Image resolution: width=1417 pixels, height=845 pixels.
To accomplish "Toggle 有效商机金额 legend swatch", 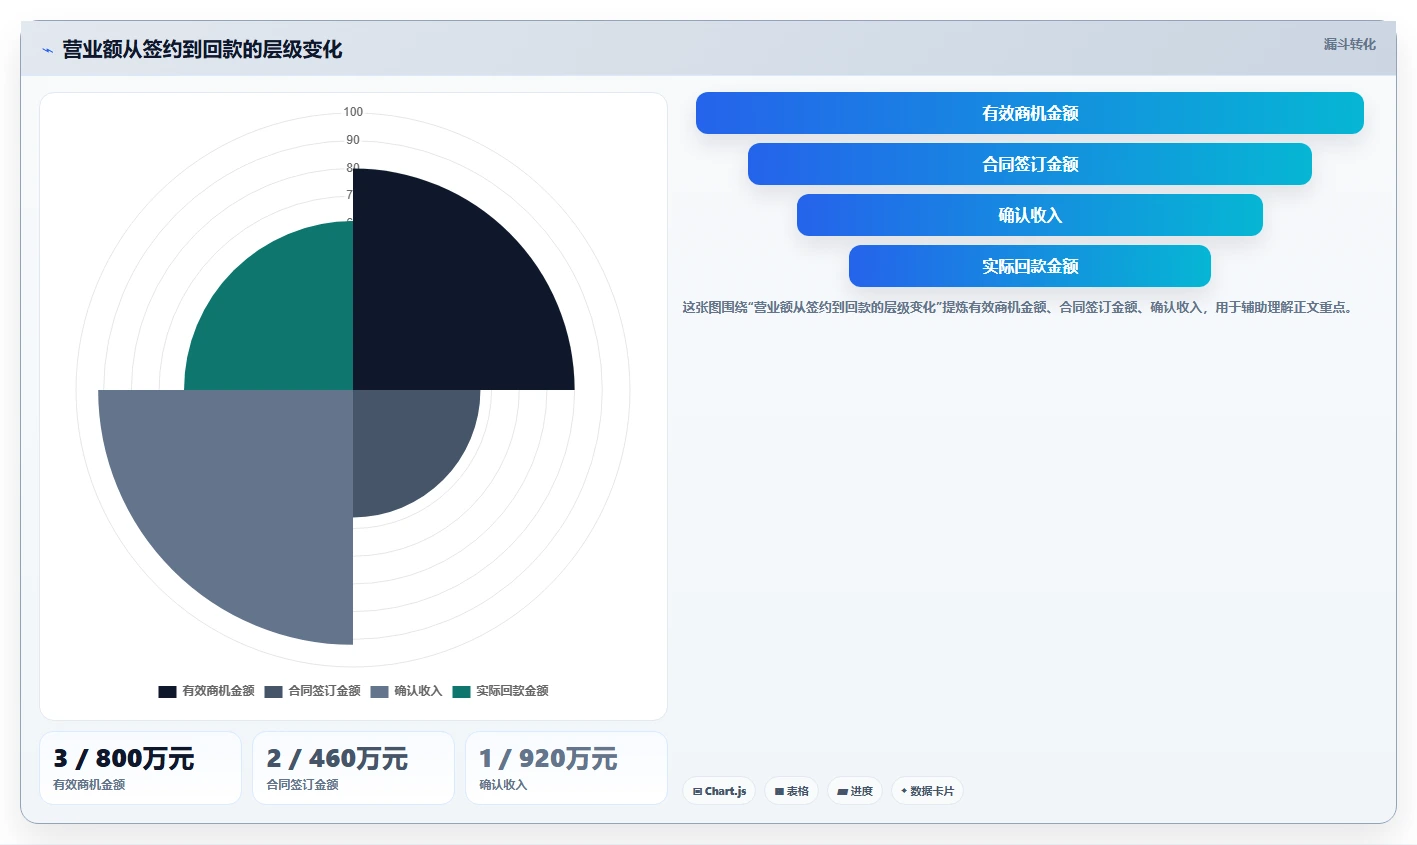I will [x=167, y=691].
